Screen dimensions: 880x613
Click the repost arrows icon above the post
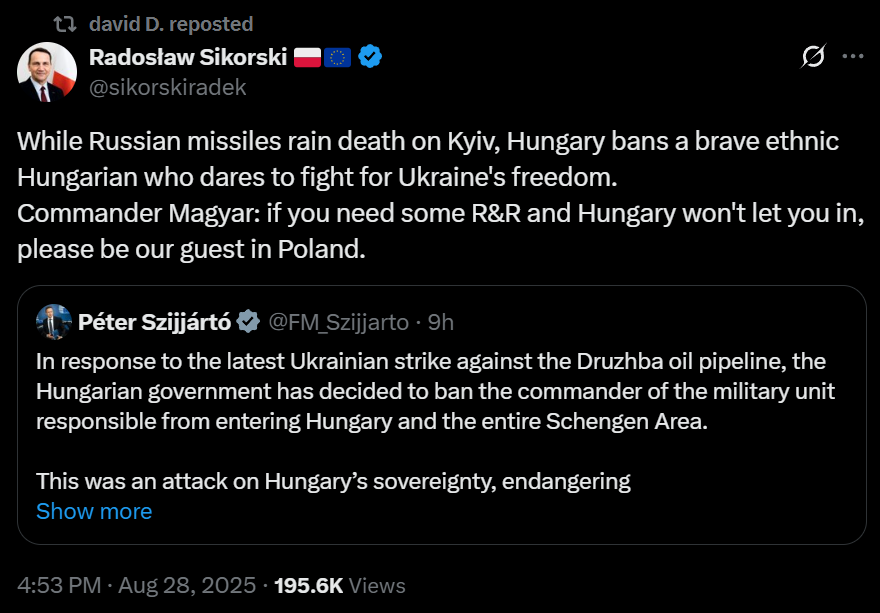coord(65,24)
